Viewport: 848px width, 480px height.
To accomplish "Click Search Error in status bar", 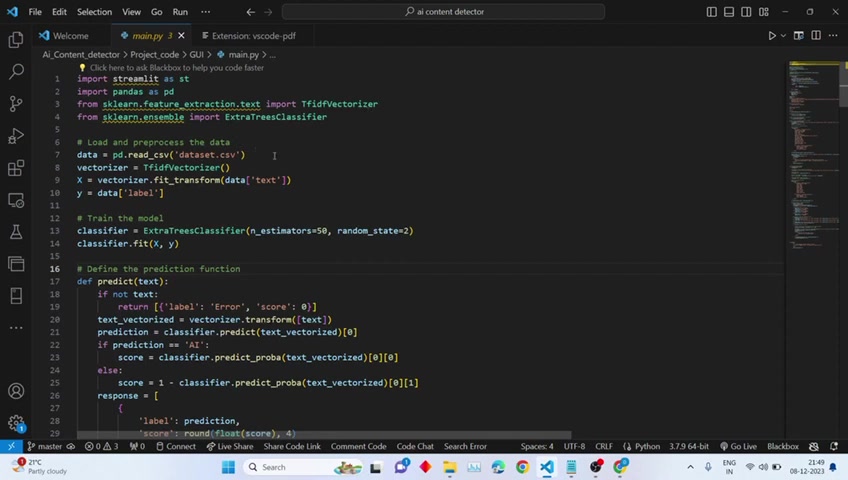I will pos(465,446).
